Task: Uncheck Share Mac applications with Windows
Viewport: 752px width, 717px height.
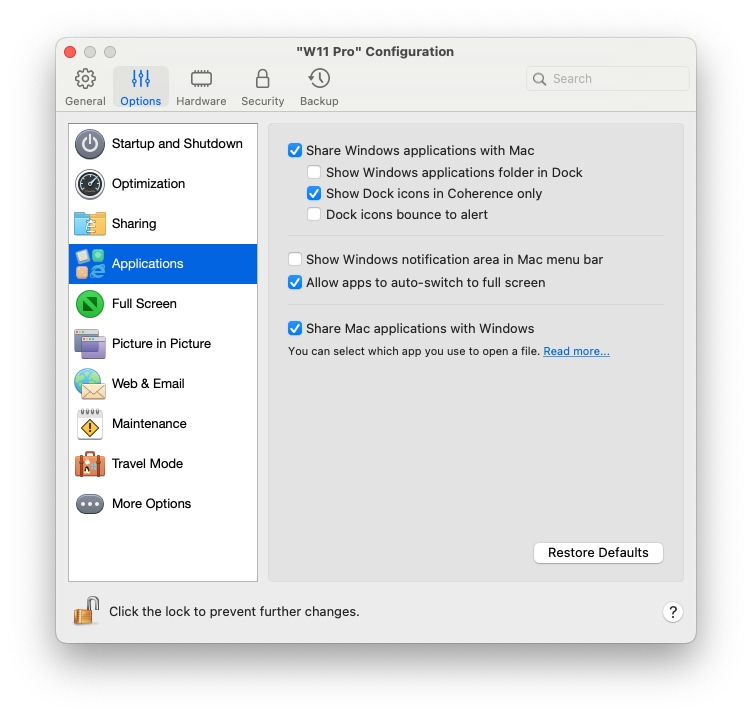Action: 295,329
